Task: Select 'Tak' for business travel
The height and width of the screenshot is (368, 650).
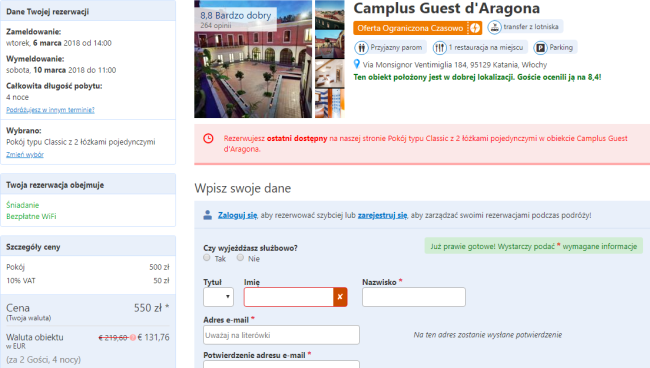Action: point(207,258)
